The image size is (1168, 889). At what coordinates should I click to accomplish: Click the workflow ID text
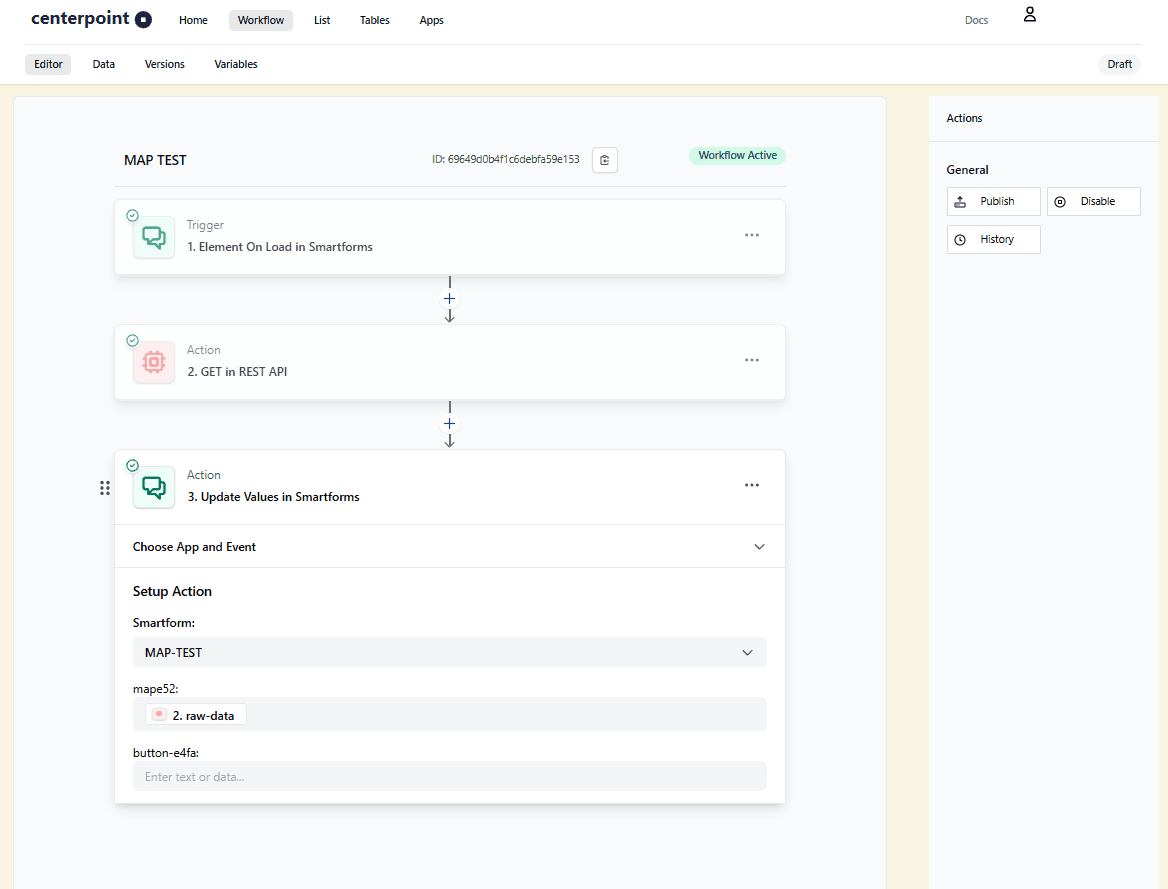(x=506, y=159)
